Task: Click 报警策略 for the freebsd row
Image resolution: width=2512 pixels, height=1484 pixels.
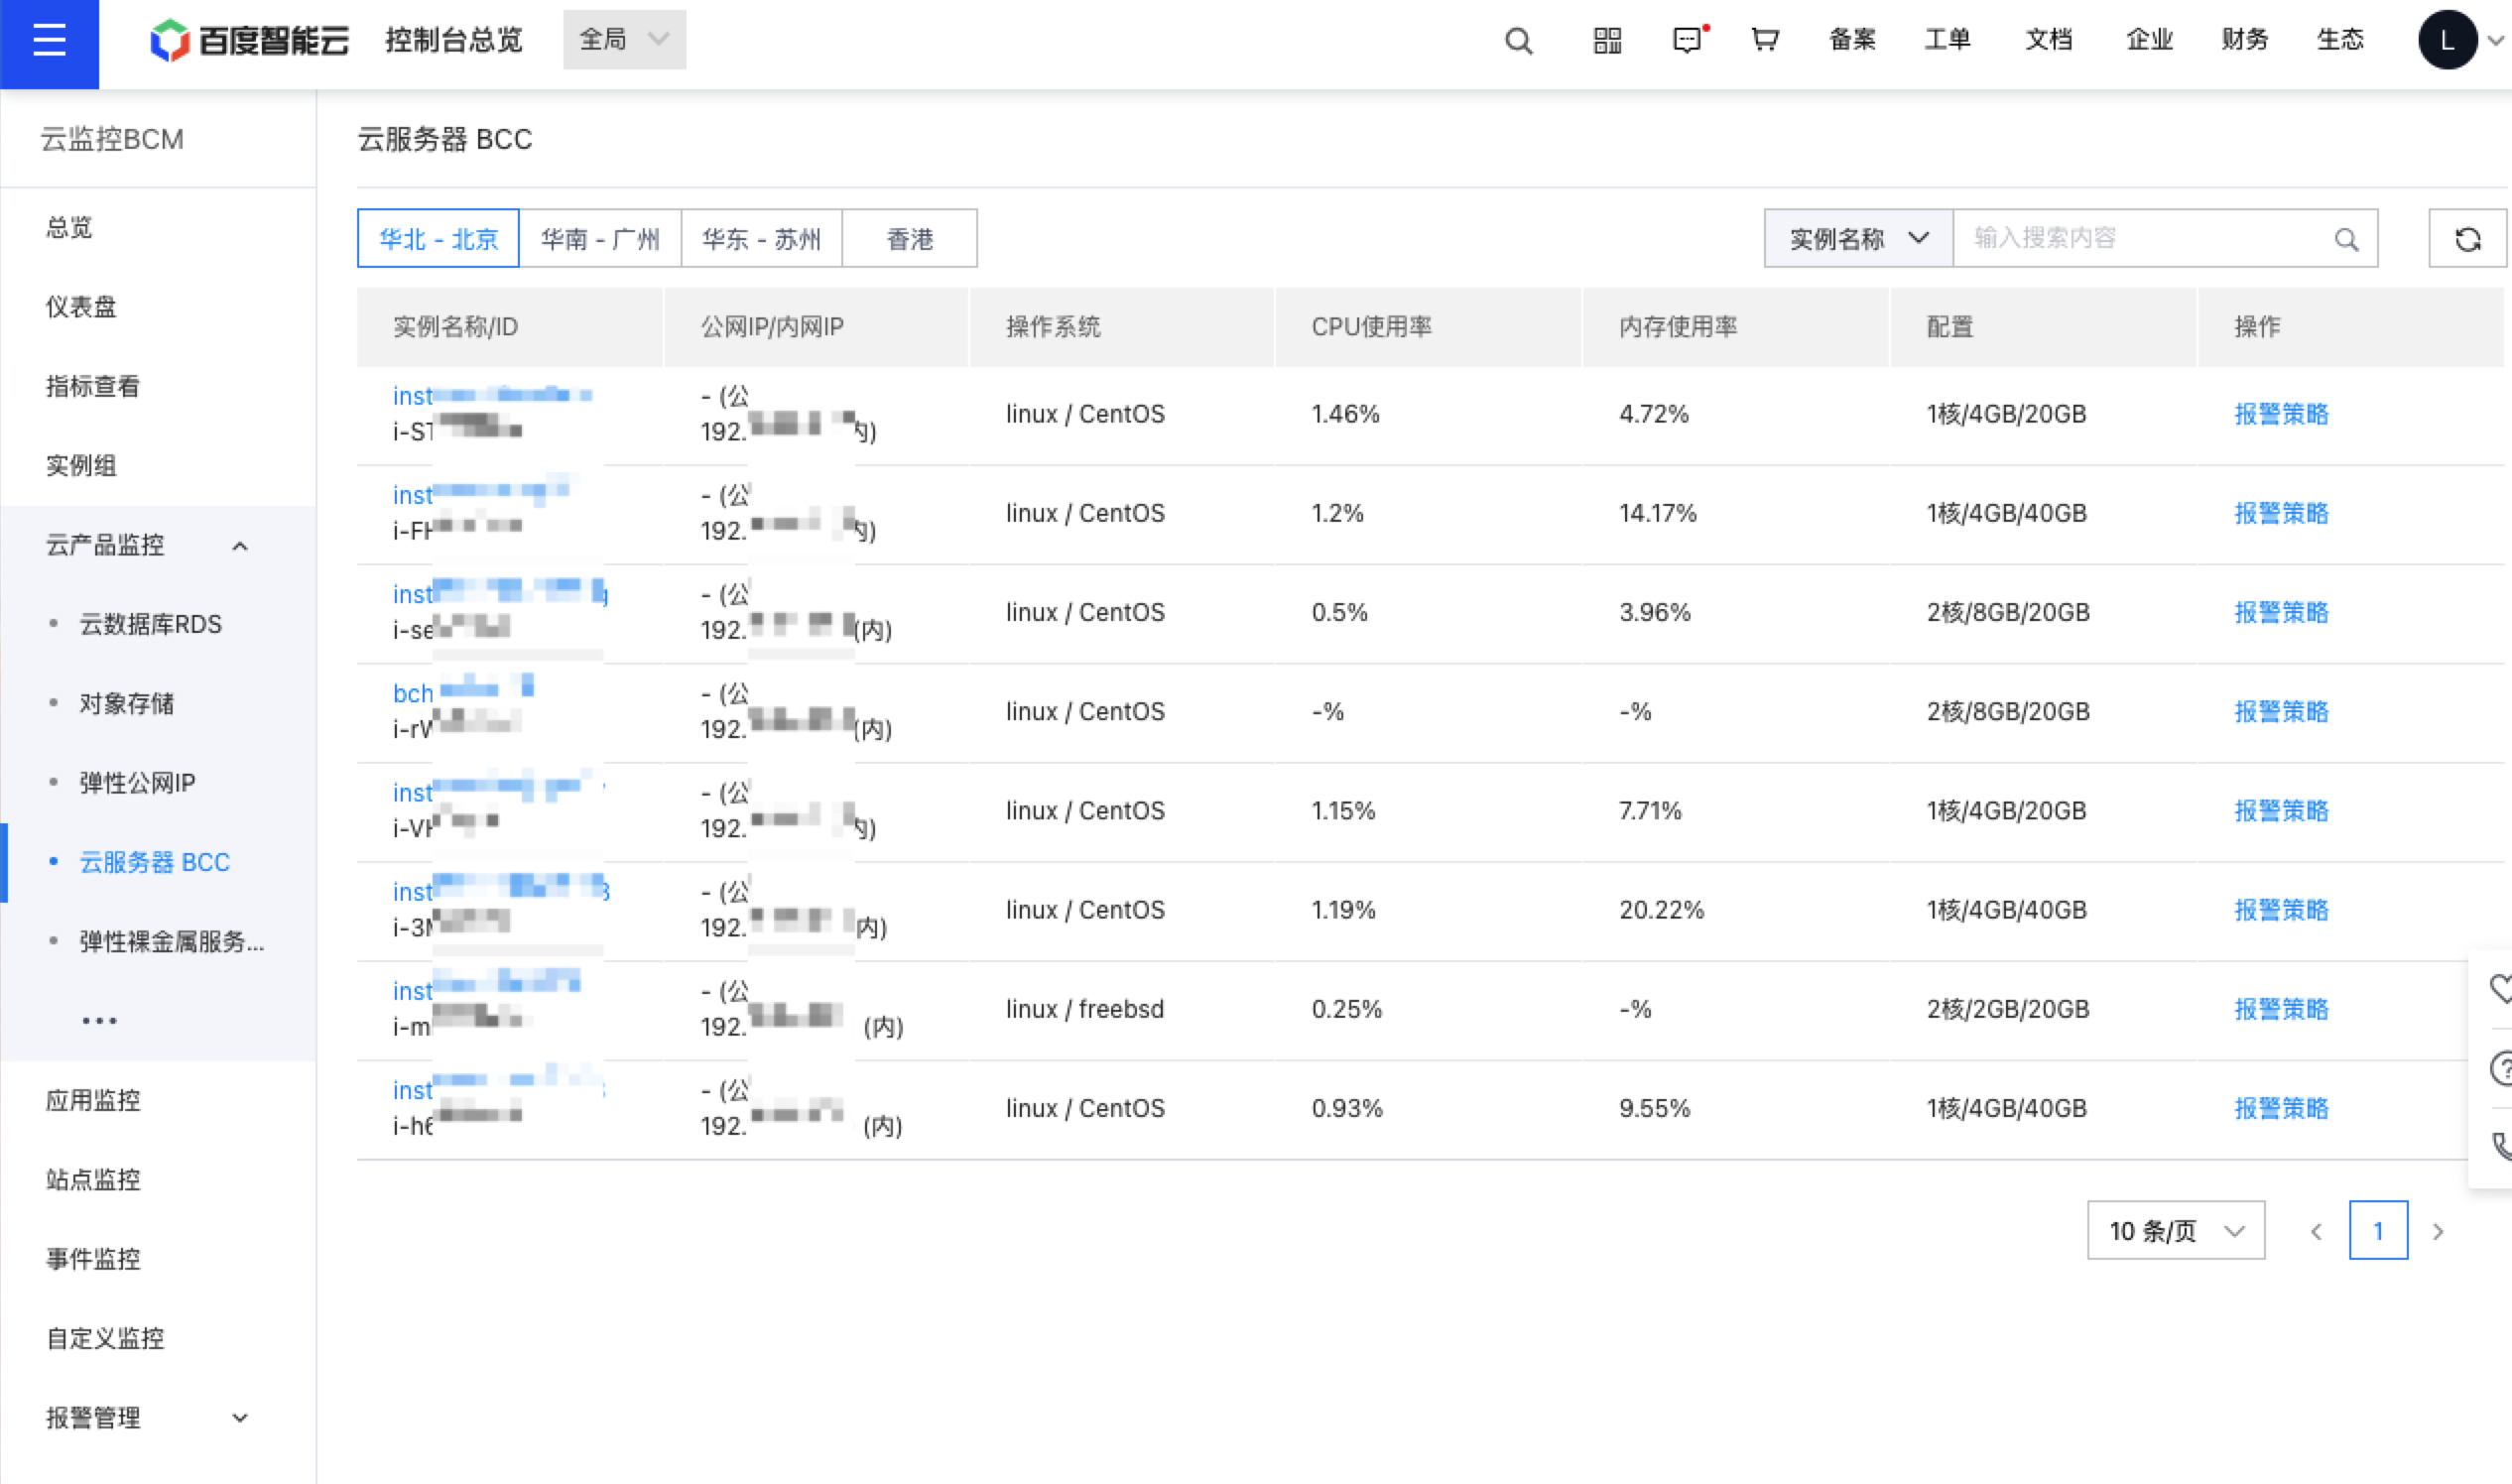Action: (2281, 1009)
